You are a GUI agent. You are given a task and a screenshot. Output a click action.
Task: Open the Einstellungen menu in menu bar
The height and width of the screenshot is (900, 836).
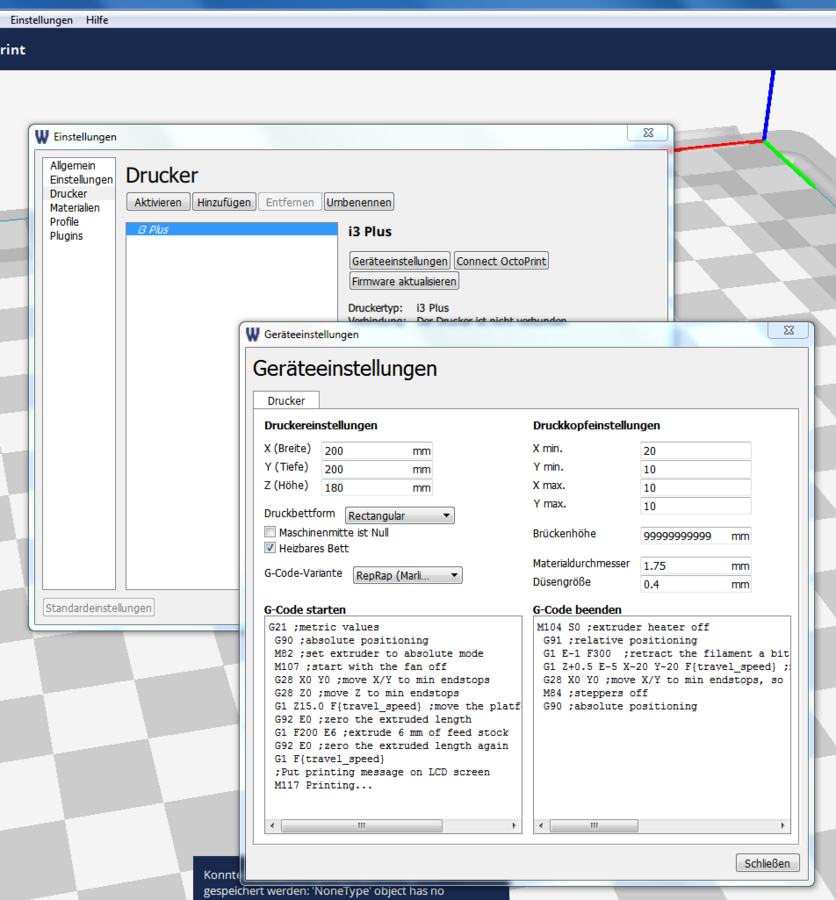41,20
